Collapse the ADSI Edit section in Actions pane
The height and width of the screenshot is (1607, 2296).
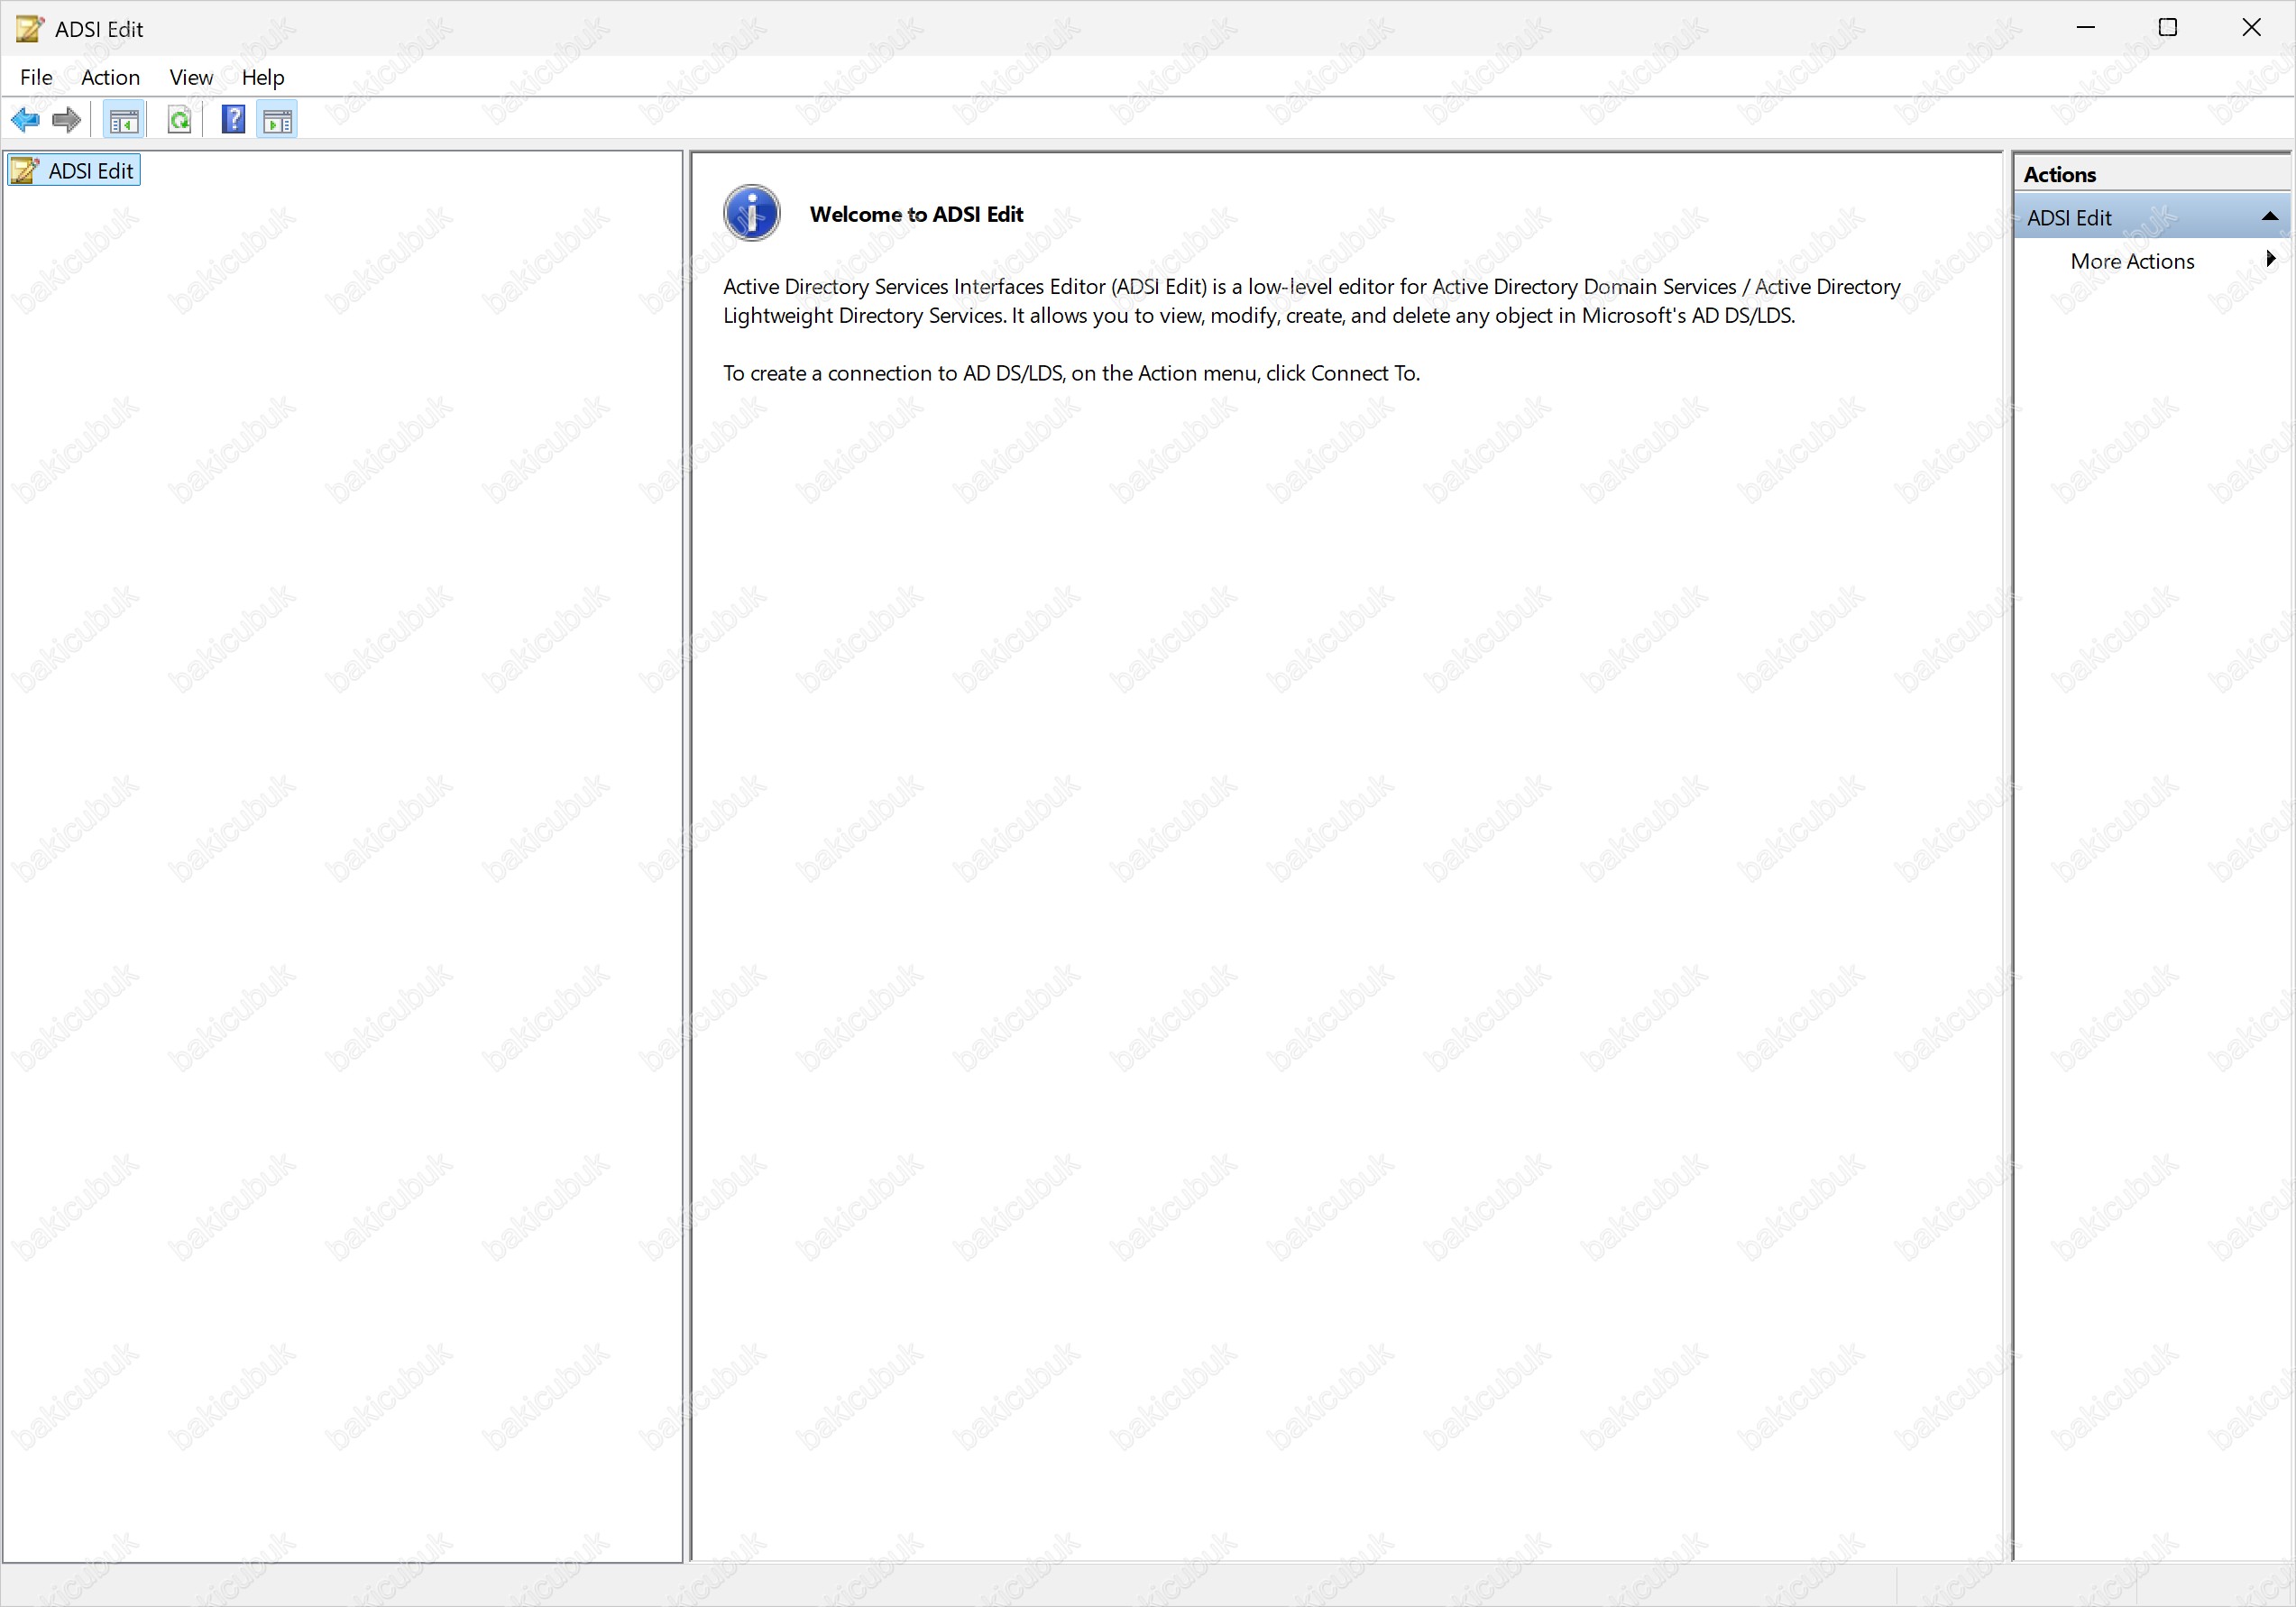point(2270,217)
